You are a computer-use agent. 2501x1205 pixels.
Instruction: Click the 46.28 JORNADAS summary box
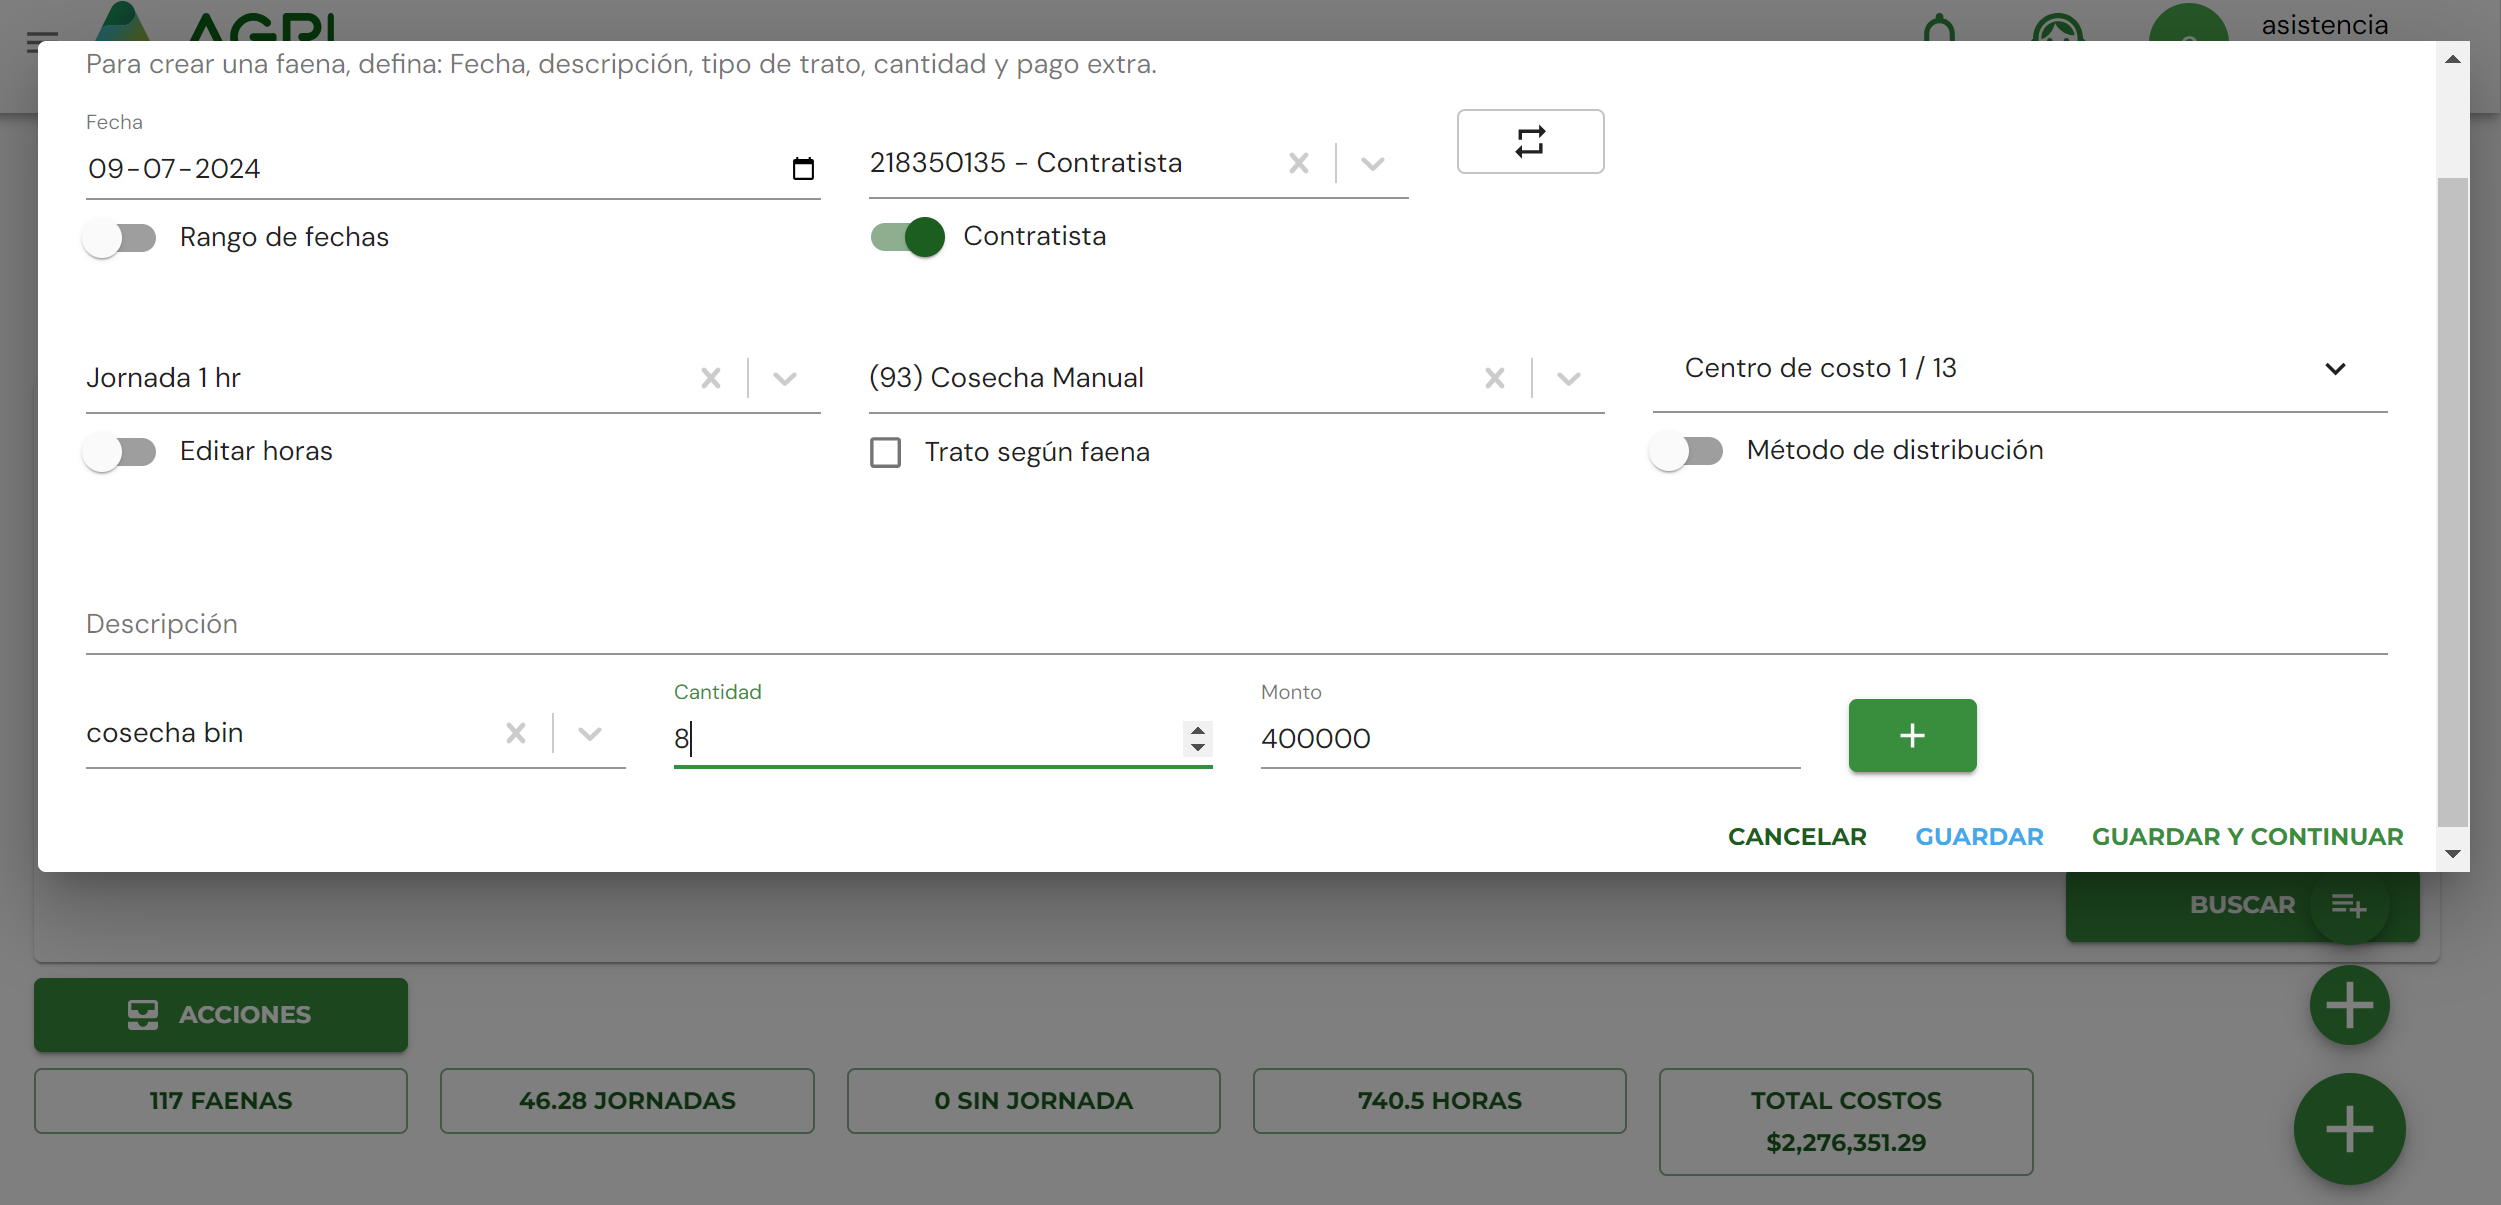click(627, 1100)
